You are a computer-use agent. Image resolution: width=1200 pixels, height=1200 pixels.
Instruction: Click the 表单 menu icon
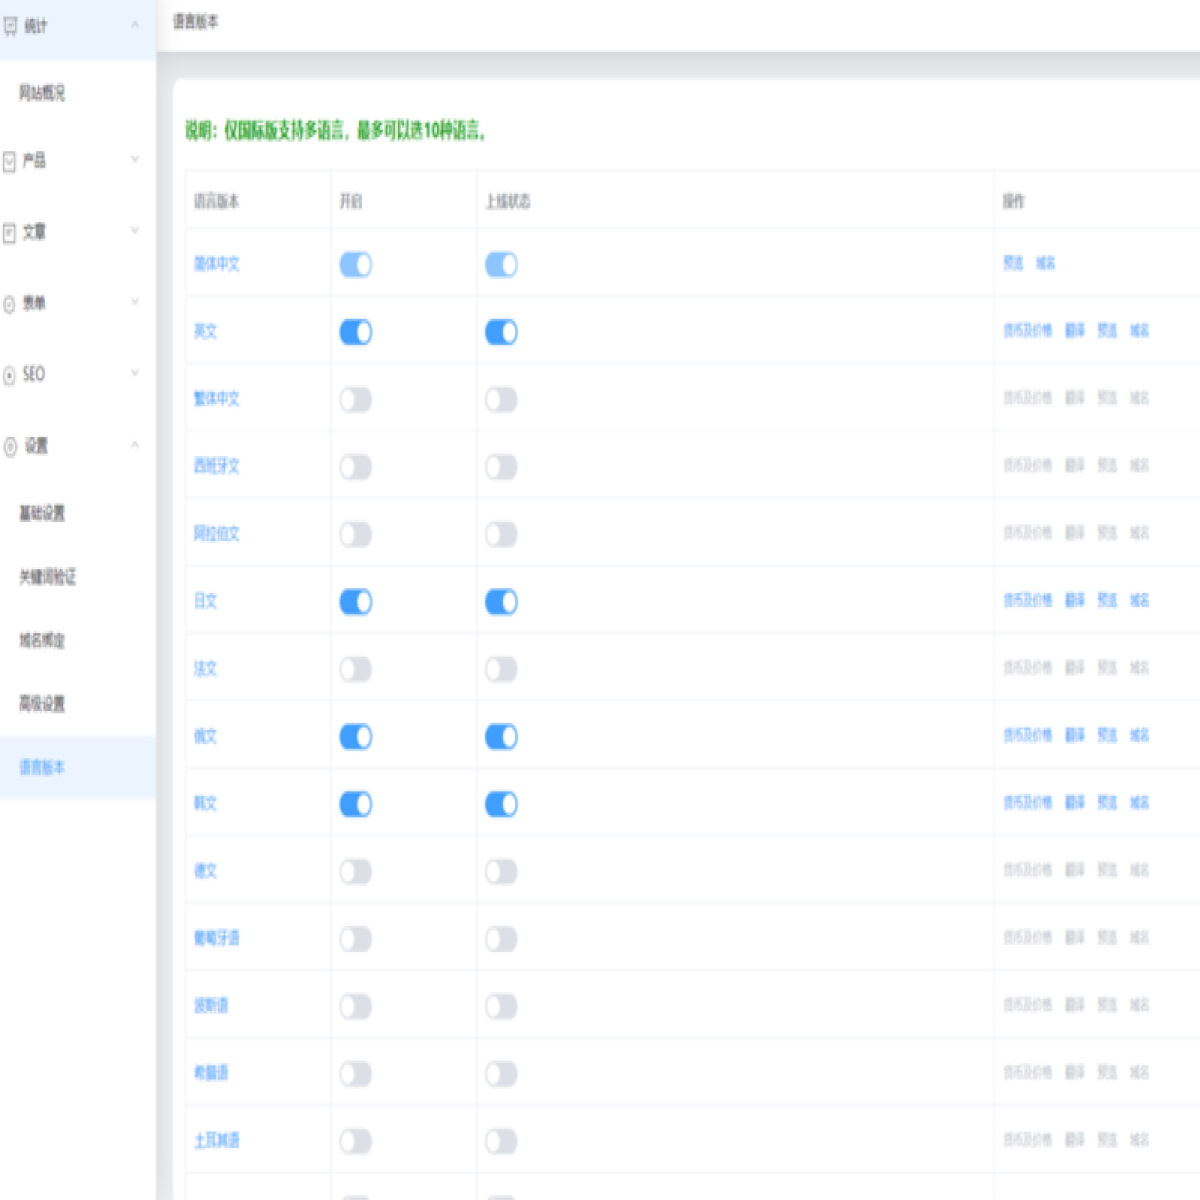(10, 304)
